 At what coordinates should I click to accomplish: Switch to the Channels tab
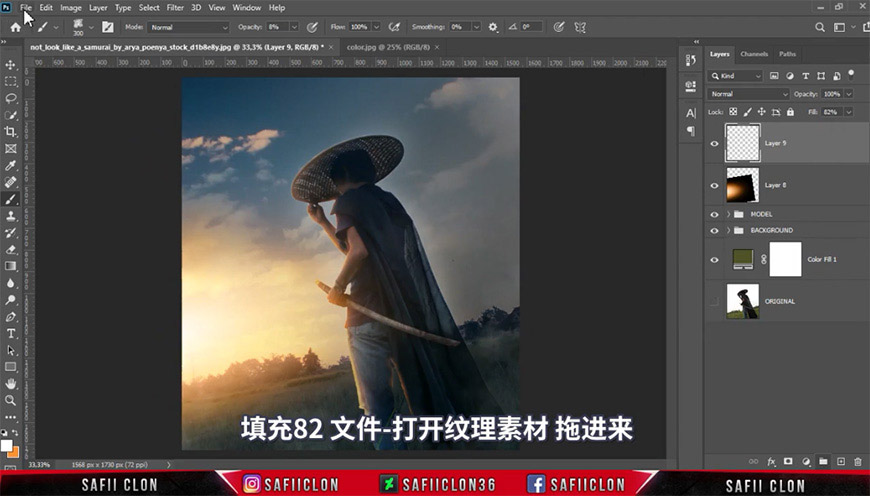(x=754, y=54)
